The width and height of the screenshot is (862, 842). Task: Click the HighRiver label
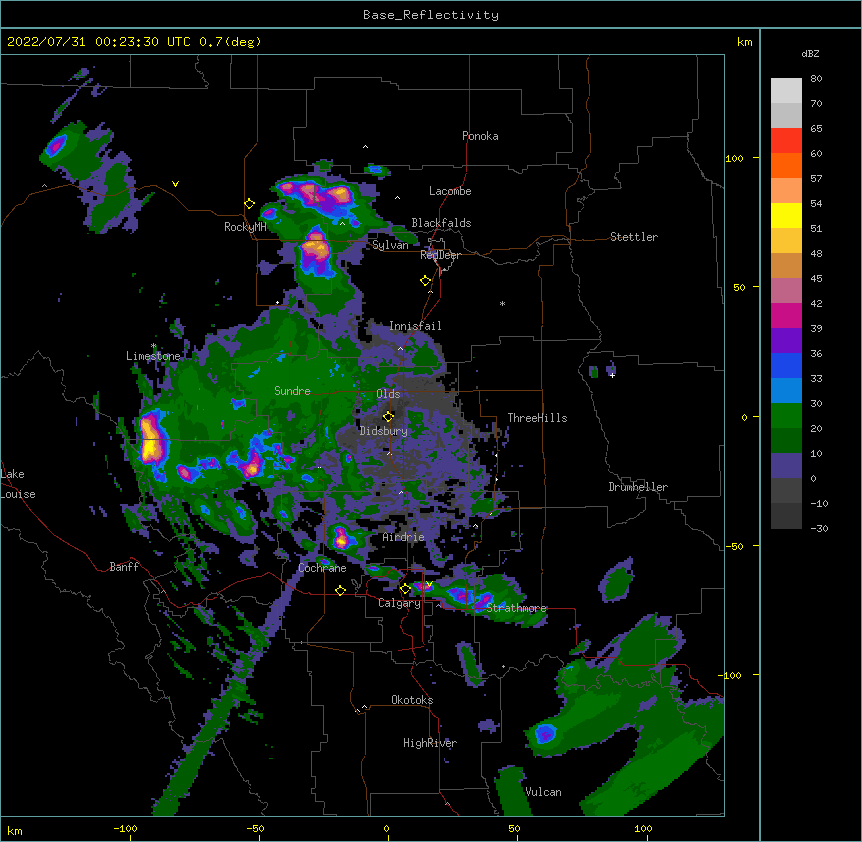click(x=430, y=743)
